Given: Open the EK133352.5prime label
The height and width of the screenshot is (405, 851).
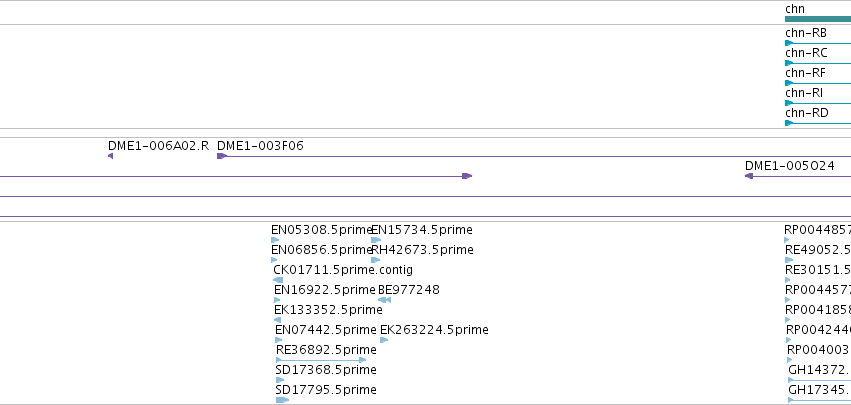Looking at the screenshot, I should click(x=328, y=310).
